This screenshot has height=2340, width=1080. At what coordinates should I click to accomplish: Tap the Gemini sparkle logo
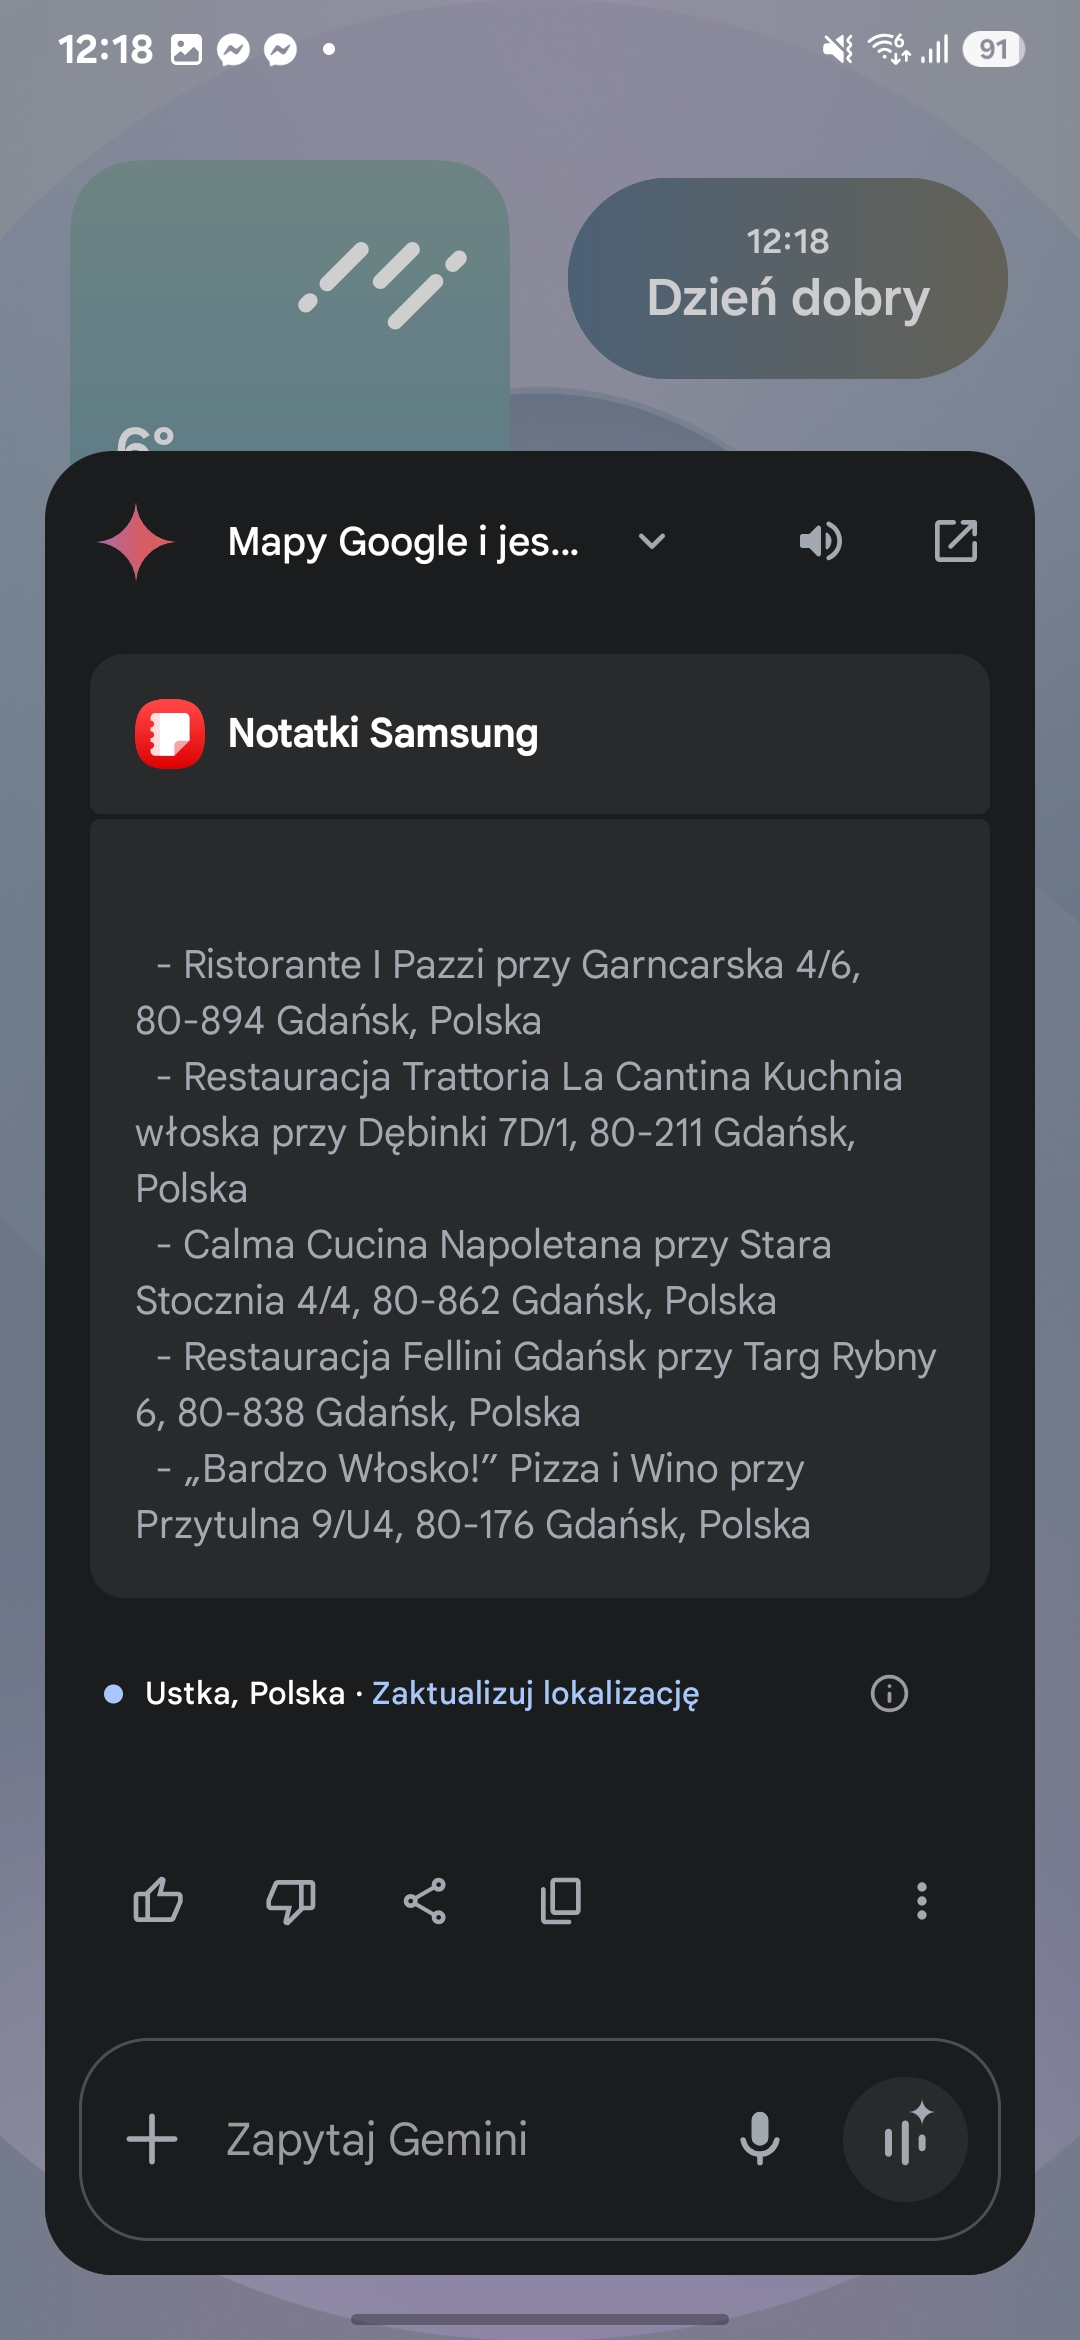click(136, 542)
